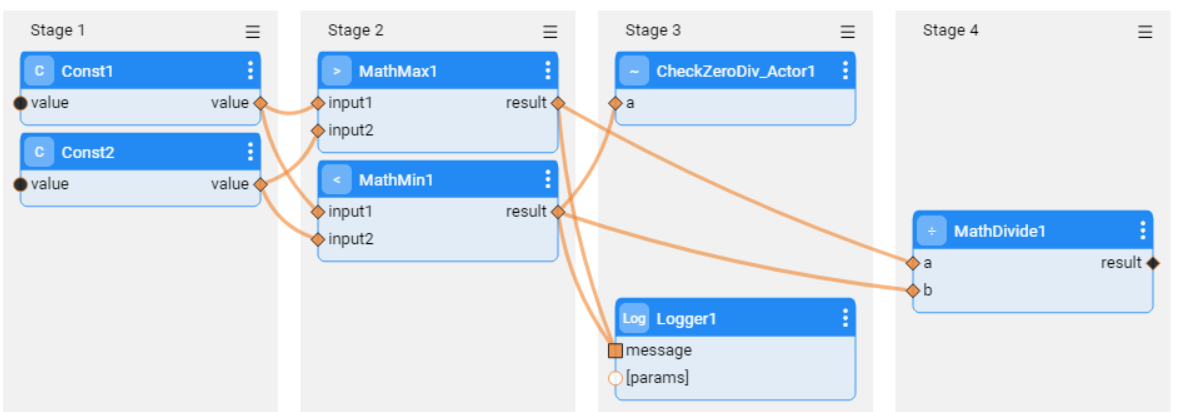This screenshot has width=1180, height=412.
Task: Open the Stage 3 hamburger menu
Action: click(x=848, y=32)
